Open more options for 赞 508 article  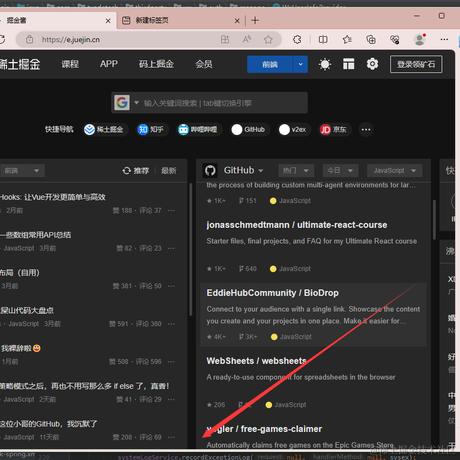(171, 362)
